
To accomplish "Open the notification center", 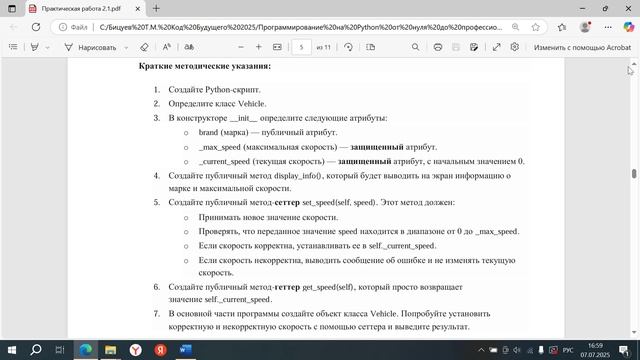I will (x=624, y=350).
